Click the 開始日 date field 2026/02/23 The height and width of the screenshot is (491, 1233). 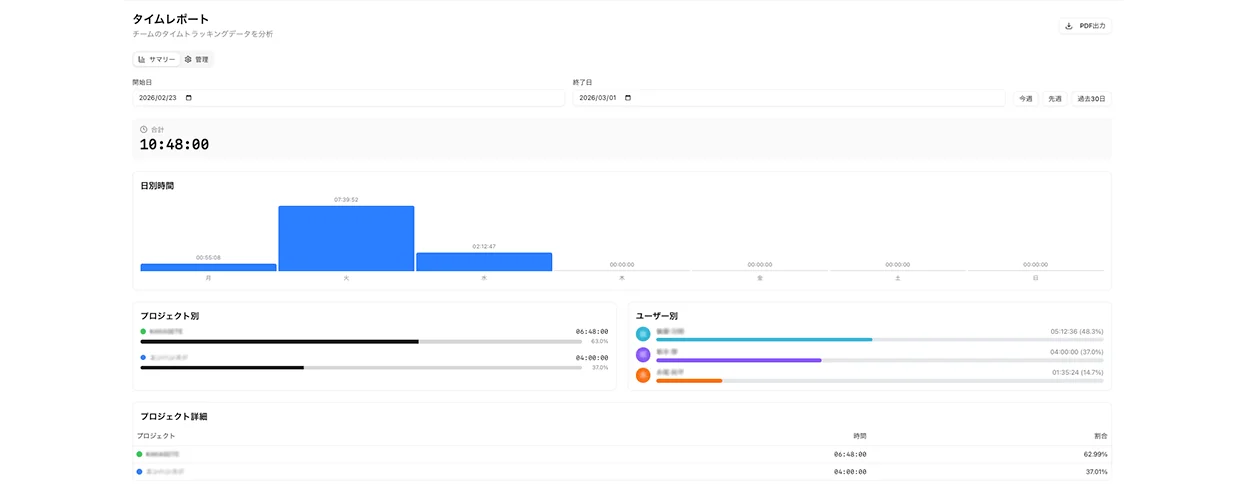[x=348, y=98]
